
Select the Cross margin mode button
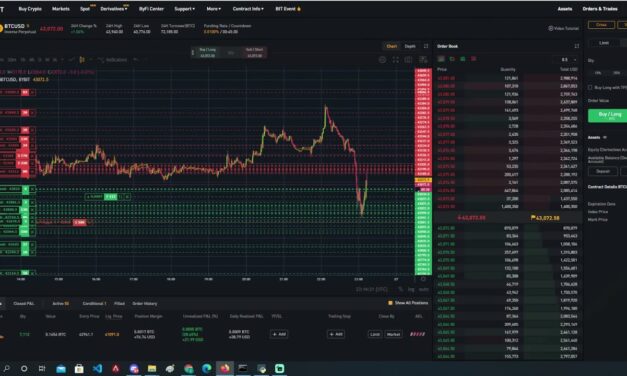(x=601, y=25)
